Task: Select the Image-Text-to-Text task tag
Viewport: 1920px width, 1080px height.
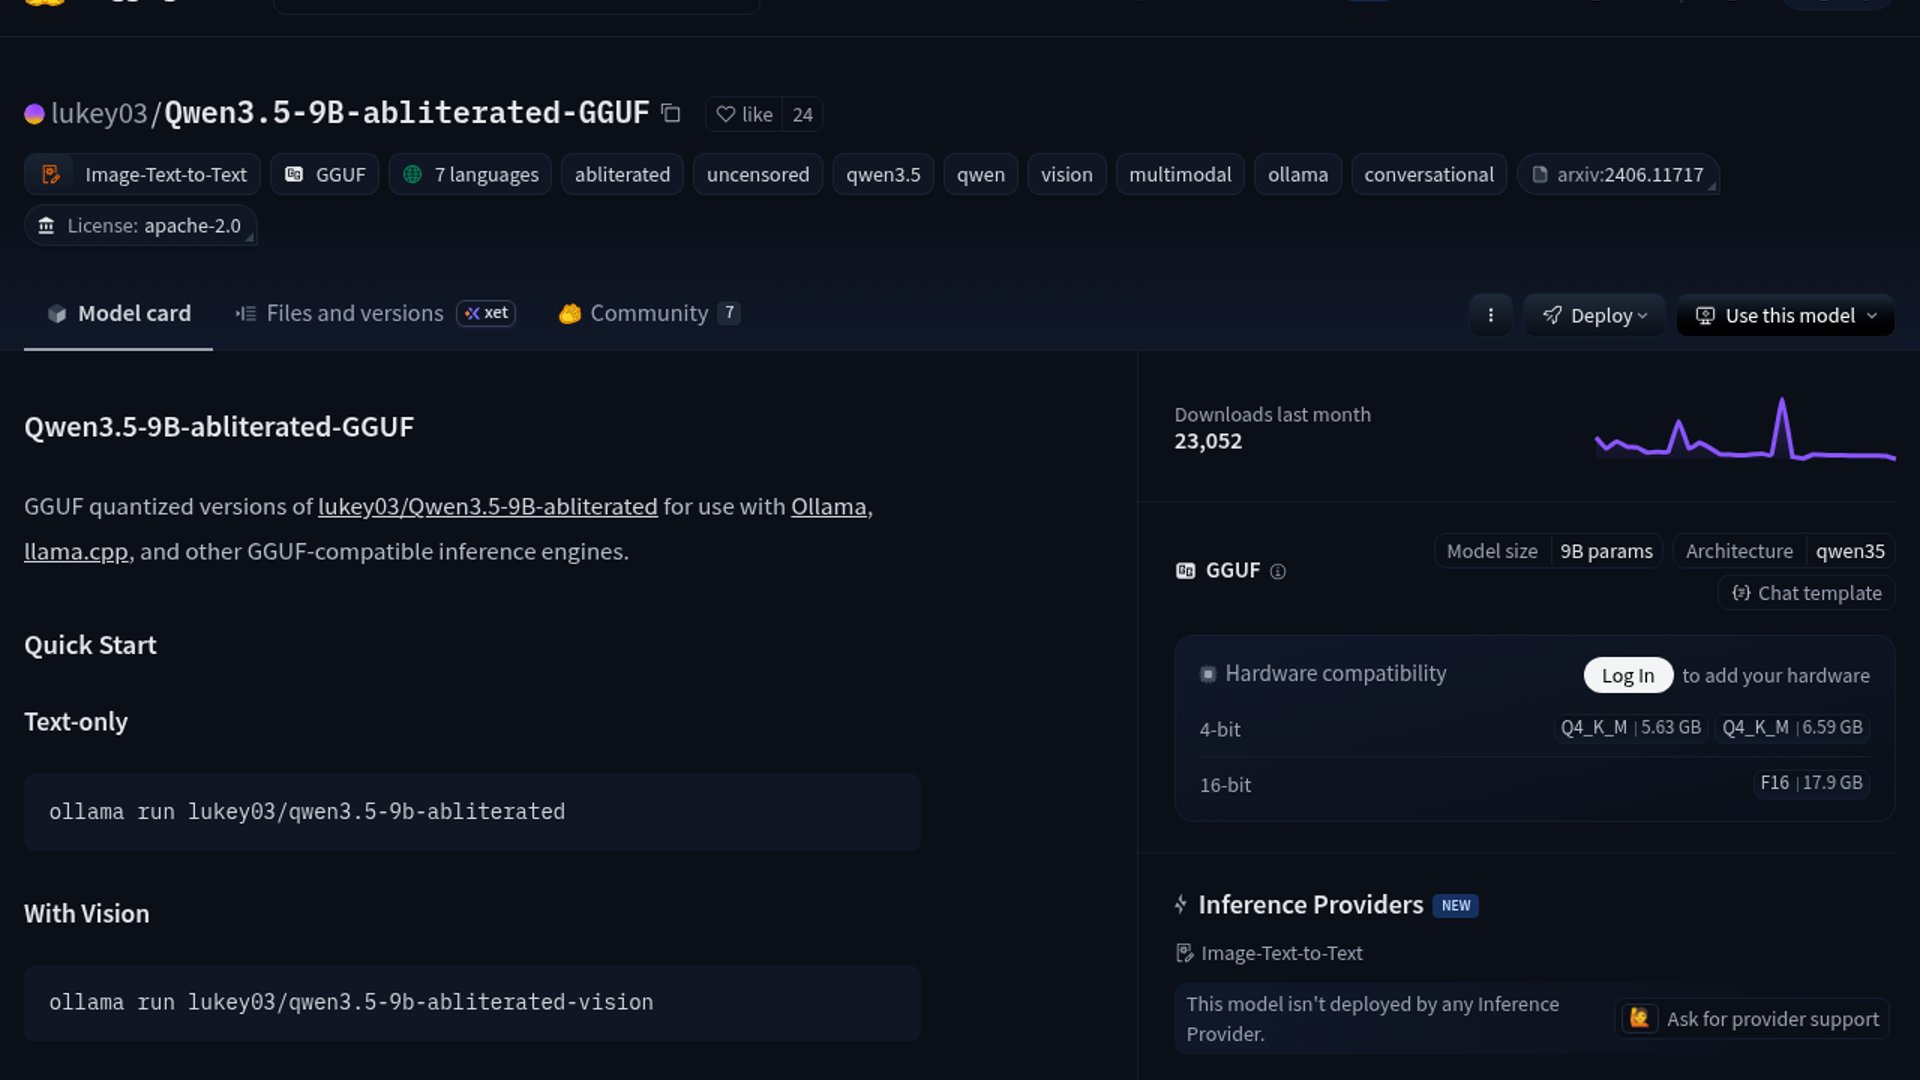Action: point(143,174)
